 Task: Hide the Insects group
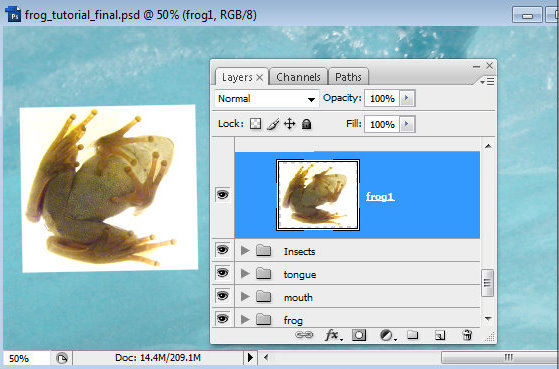(x=222, y=250)
